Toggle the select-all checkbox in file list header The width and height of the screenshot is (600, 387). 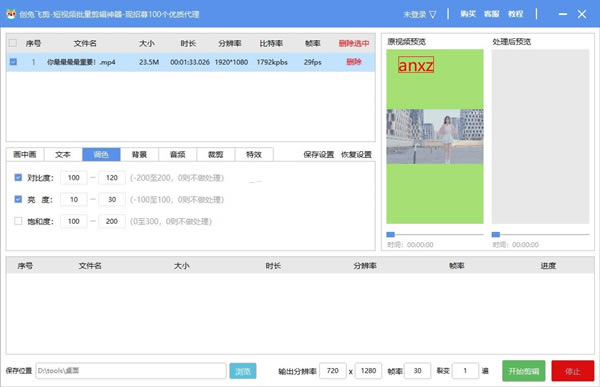(x=13, y=43)
